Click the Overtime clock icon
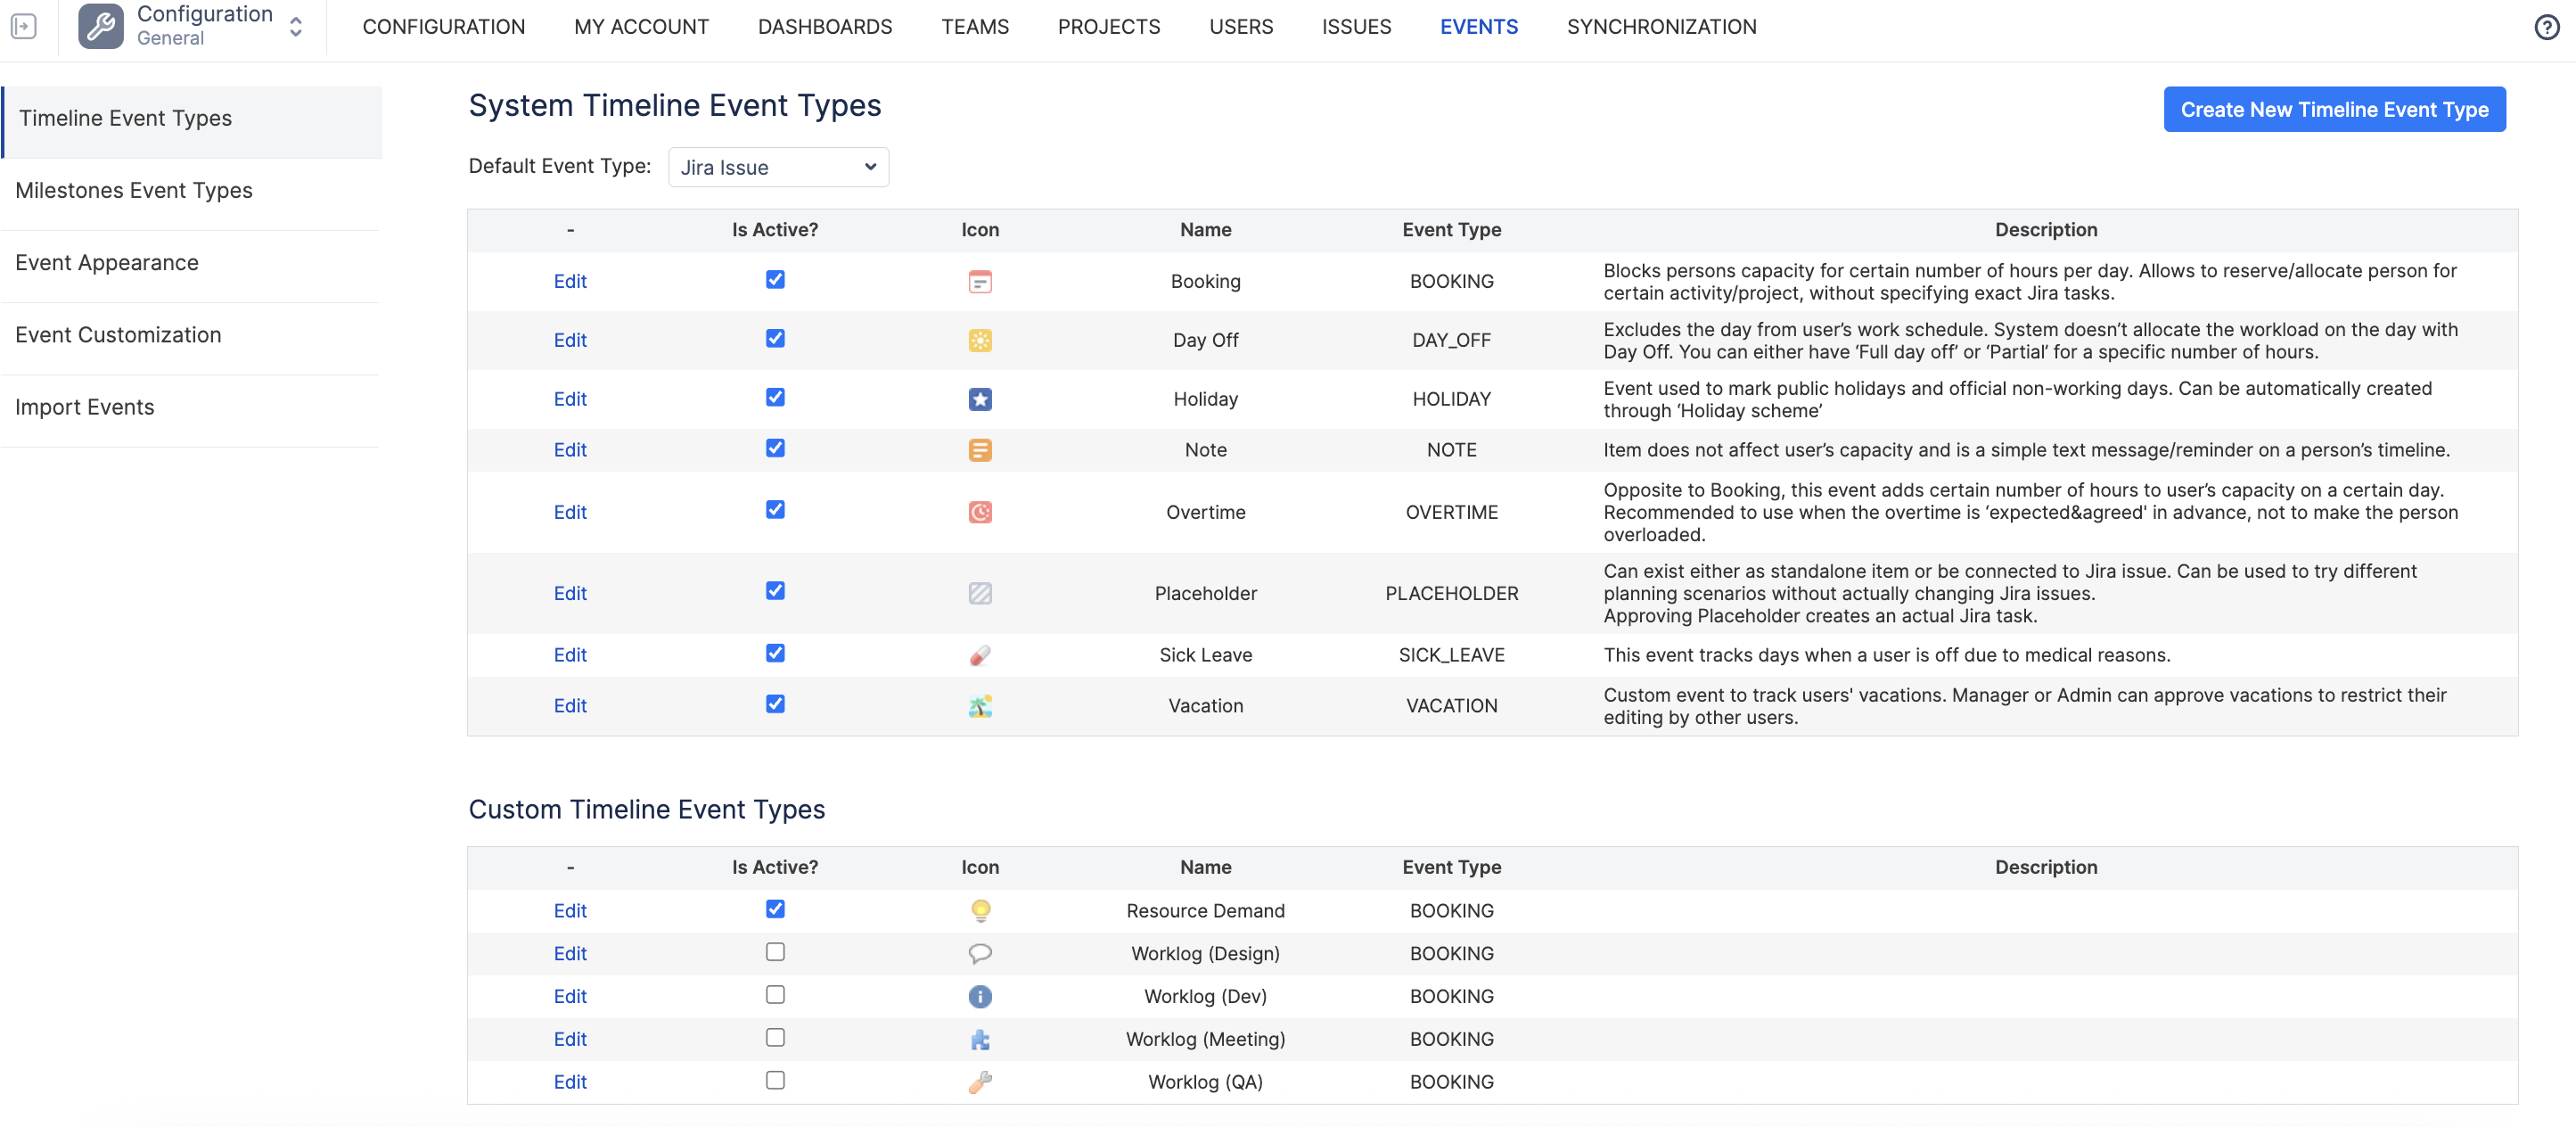The image size is (2576, 1127). point(980,513)
